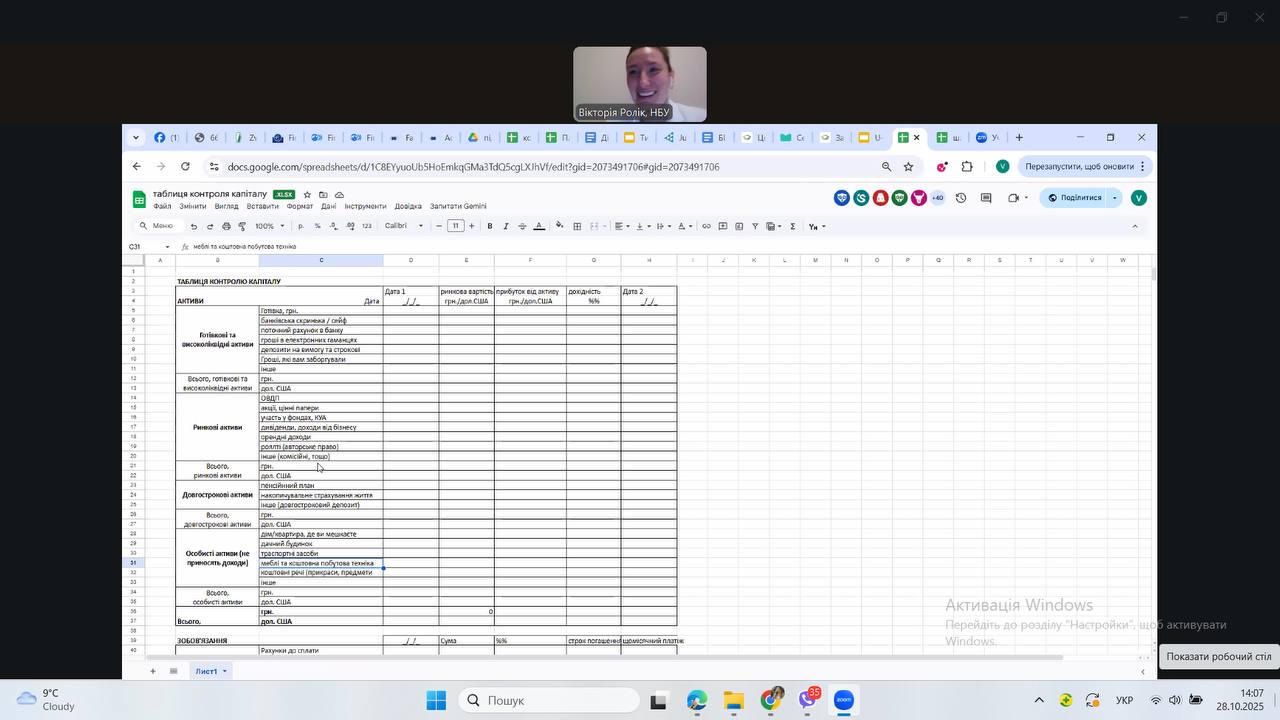This screenshot has width=1280, height=720.
Task: Open the Формат menu
Action: pyautogui.click(x=300, y=206)
